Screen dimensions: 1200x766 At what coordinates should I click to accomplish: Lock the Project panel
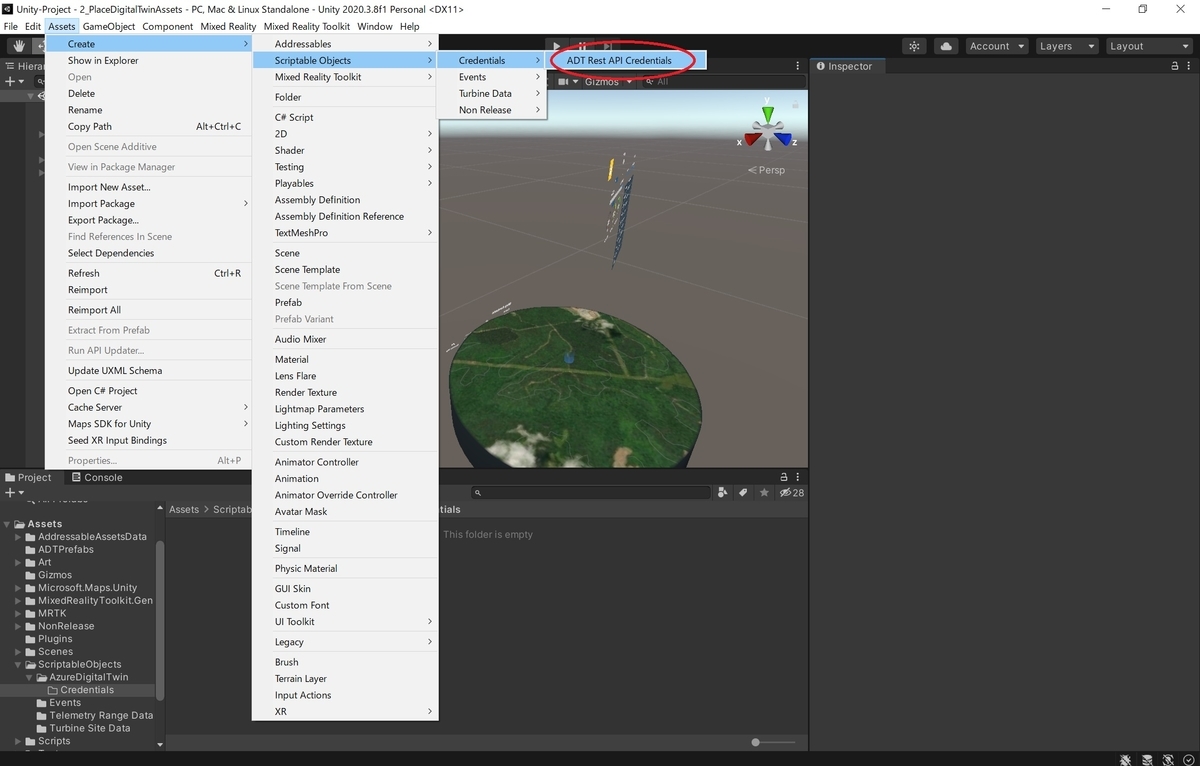(x=783, y=477)
